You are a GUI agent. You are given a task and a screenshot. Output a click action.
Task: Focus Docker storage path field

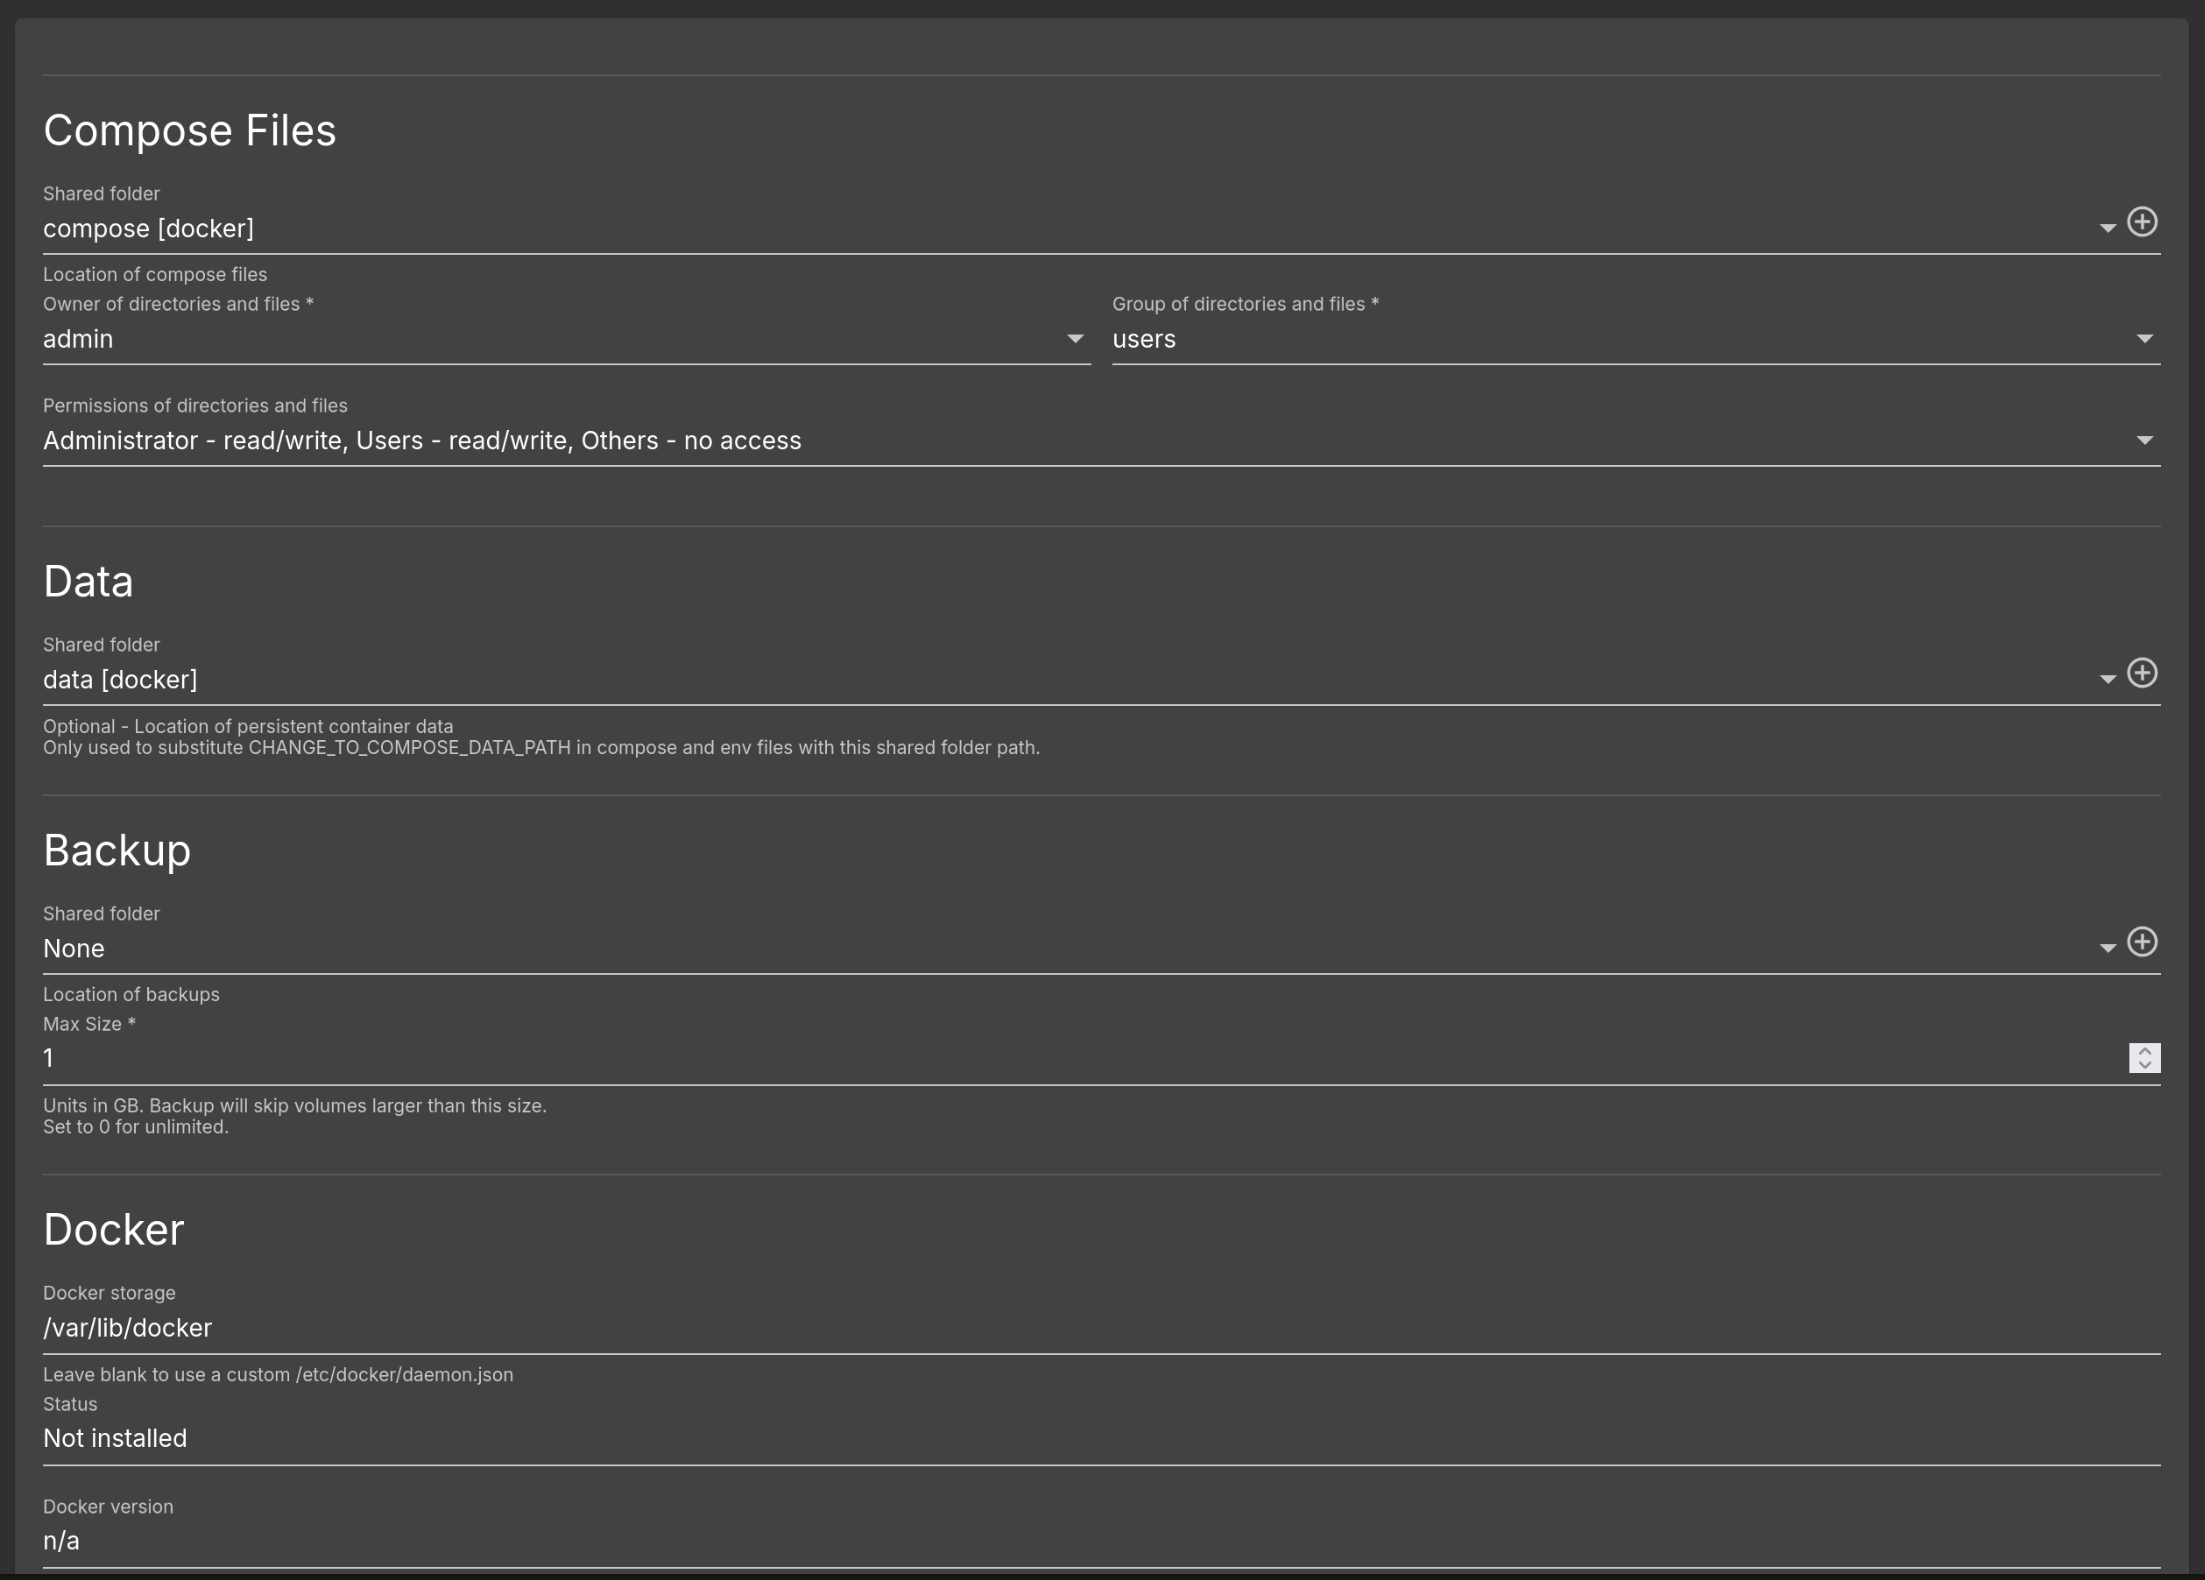(x=1000, y=1328)
